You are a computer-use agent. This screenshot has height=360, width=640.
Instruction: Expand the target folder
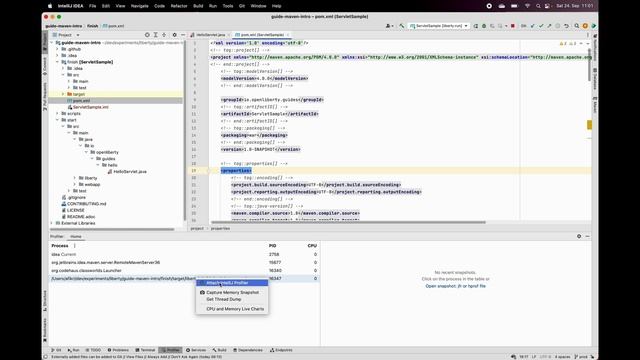pyautogui.click(x=63, y=94)
